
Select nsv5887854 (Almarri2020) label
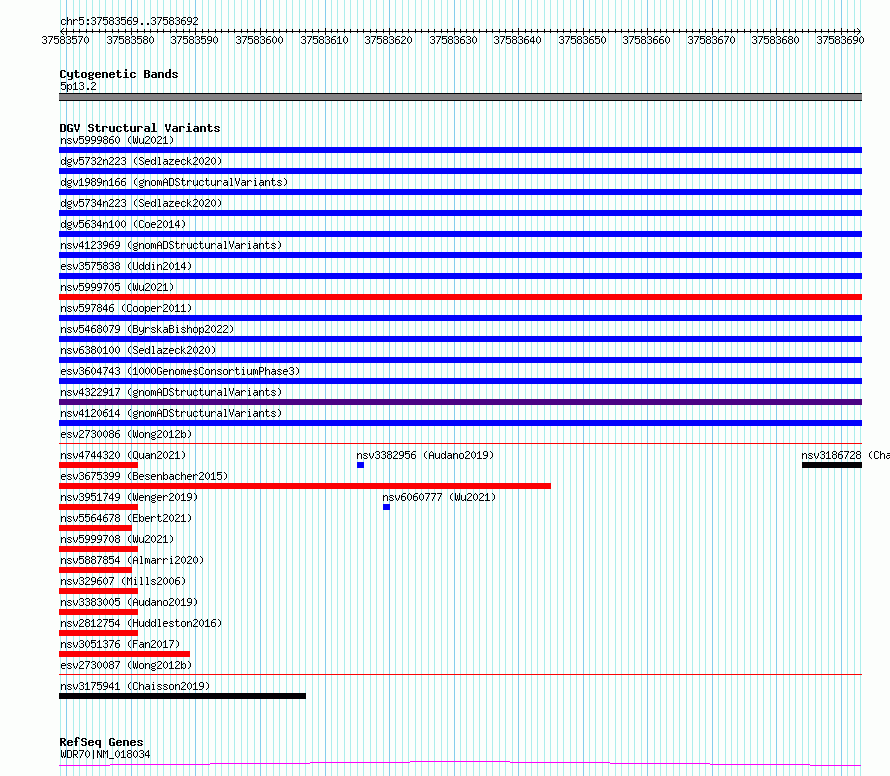click(x=132, y=560)
